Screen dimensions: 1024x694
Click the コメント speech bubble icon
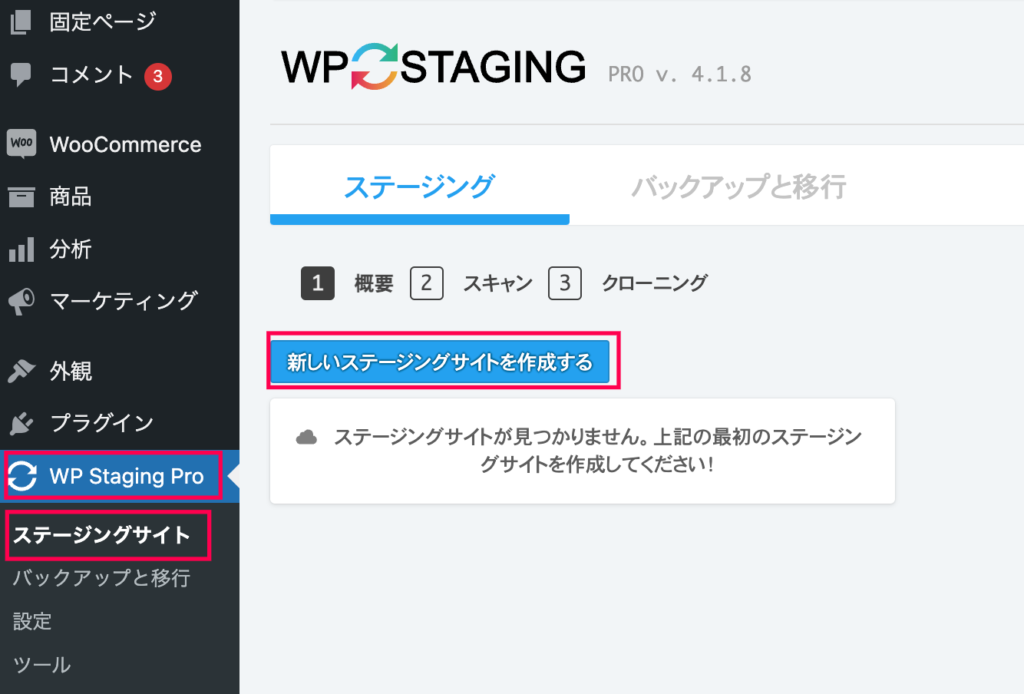21,75
